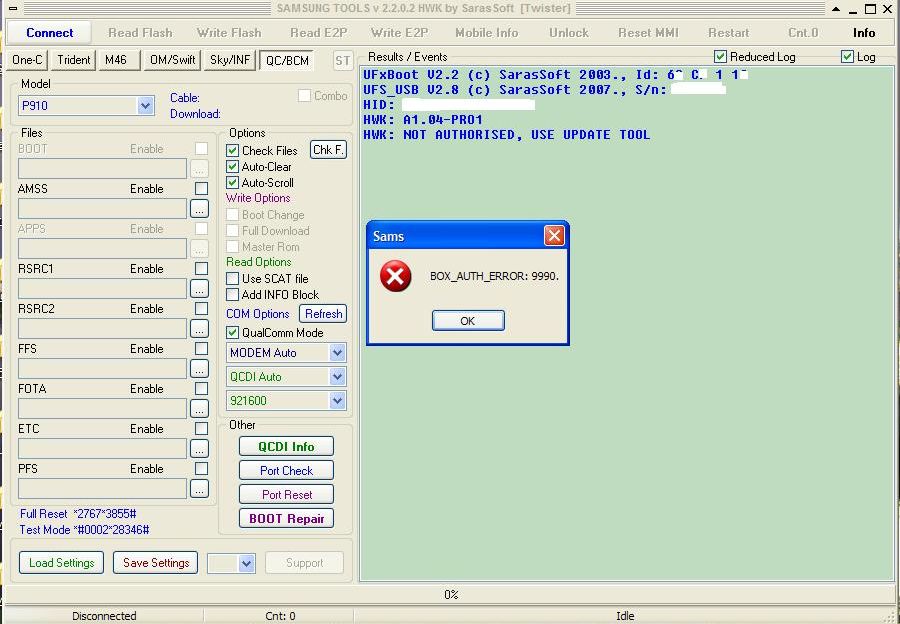Click the RSRC1 file path field
Viewport: 900px width, 624px height.
[102, 289]
